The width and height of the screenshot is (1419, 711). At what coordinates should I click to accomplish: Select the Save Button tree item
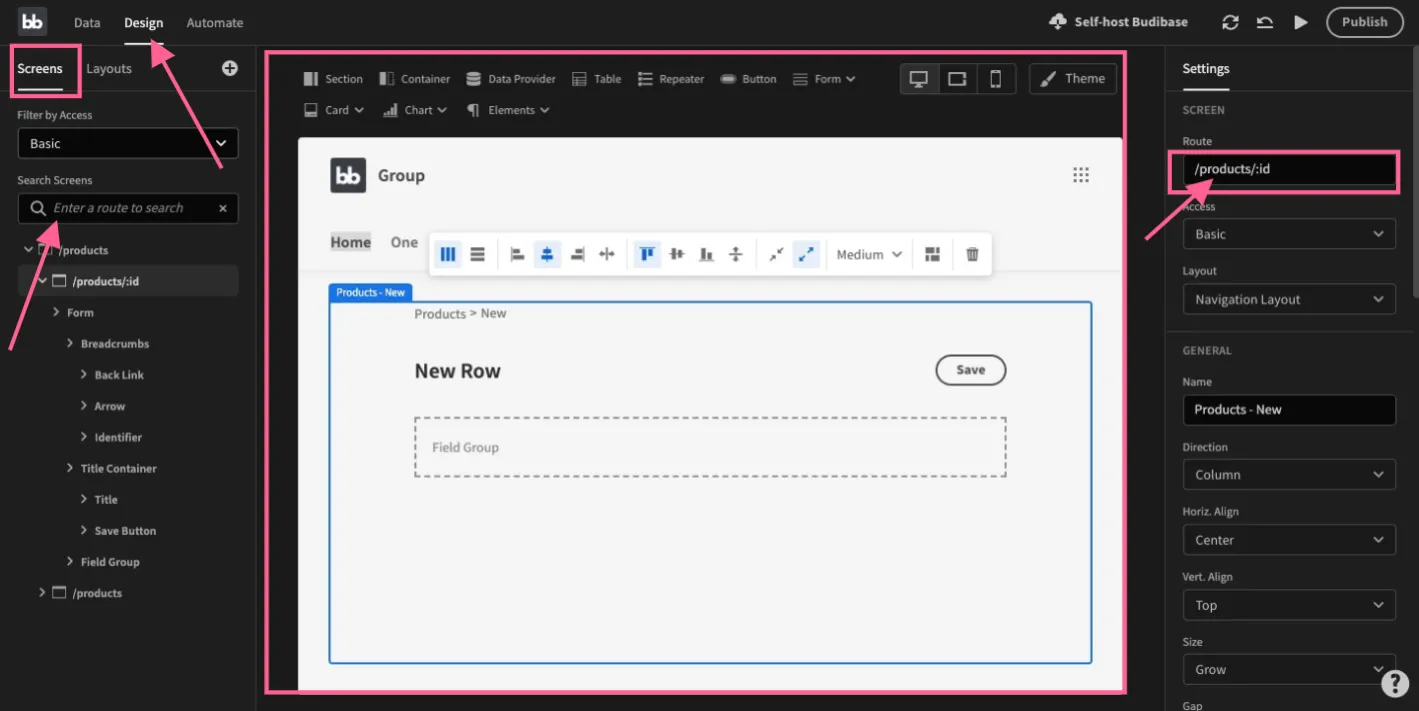(125, 531)
